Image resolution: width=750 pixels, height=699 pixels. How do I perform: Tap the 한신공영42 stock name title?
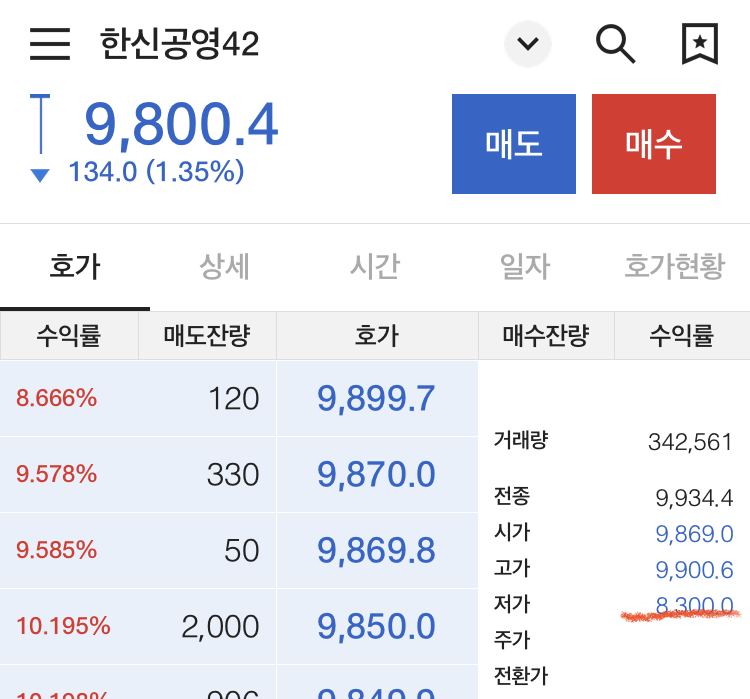[180, 44]
